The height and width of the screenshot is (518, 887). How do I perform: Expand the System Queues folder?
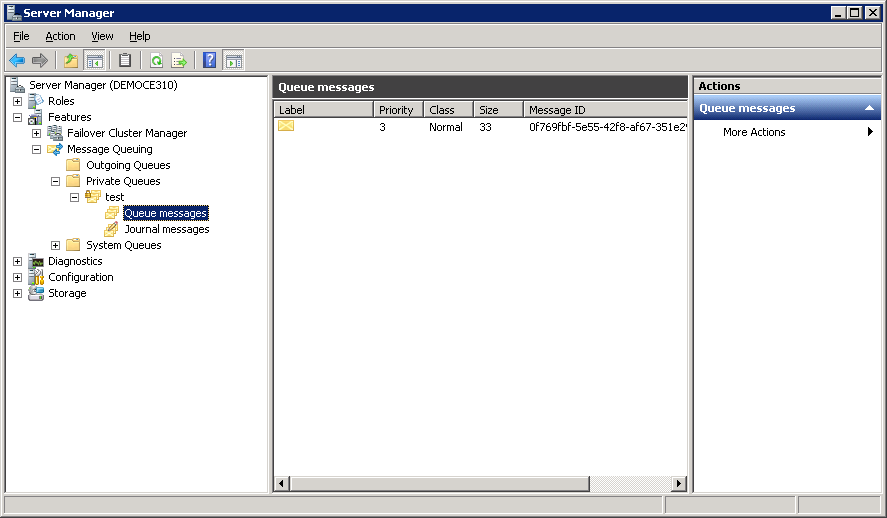56,245
